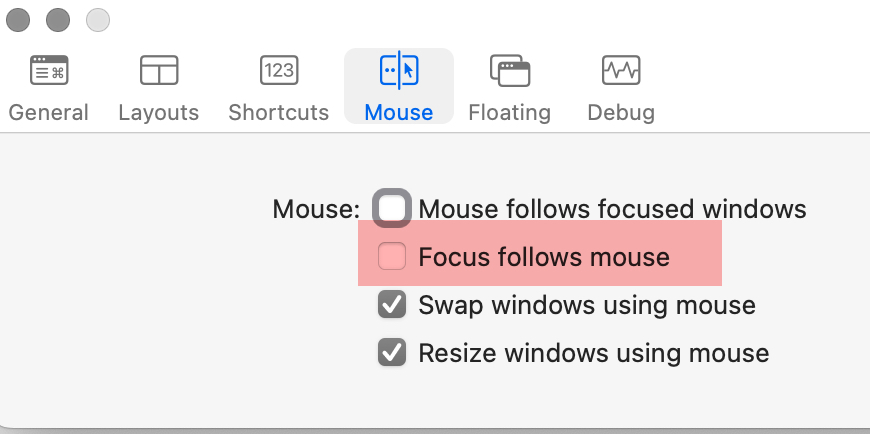Go to the Debug tab label
This screenshot has width=870, height=434.
(x=621, y=113)
